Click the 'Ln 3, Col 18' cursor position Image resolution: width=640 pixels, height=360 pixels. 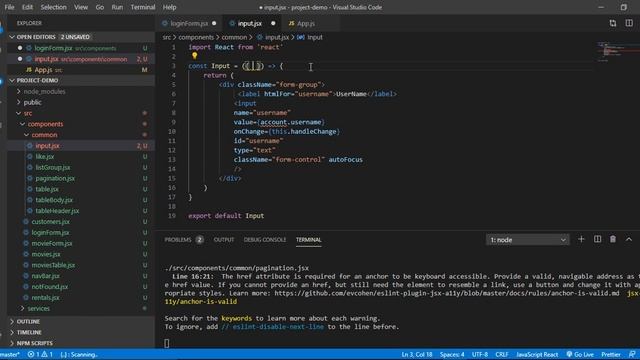[x=417, y=354]
